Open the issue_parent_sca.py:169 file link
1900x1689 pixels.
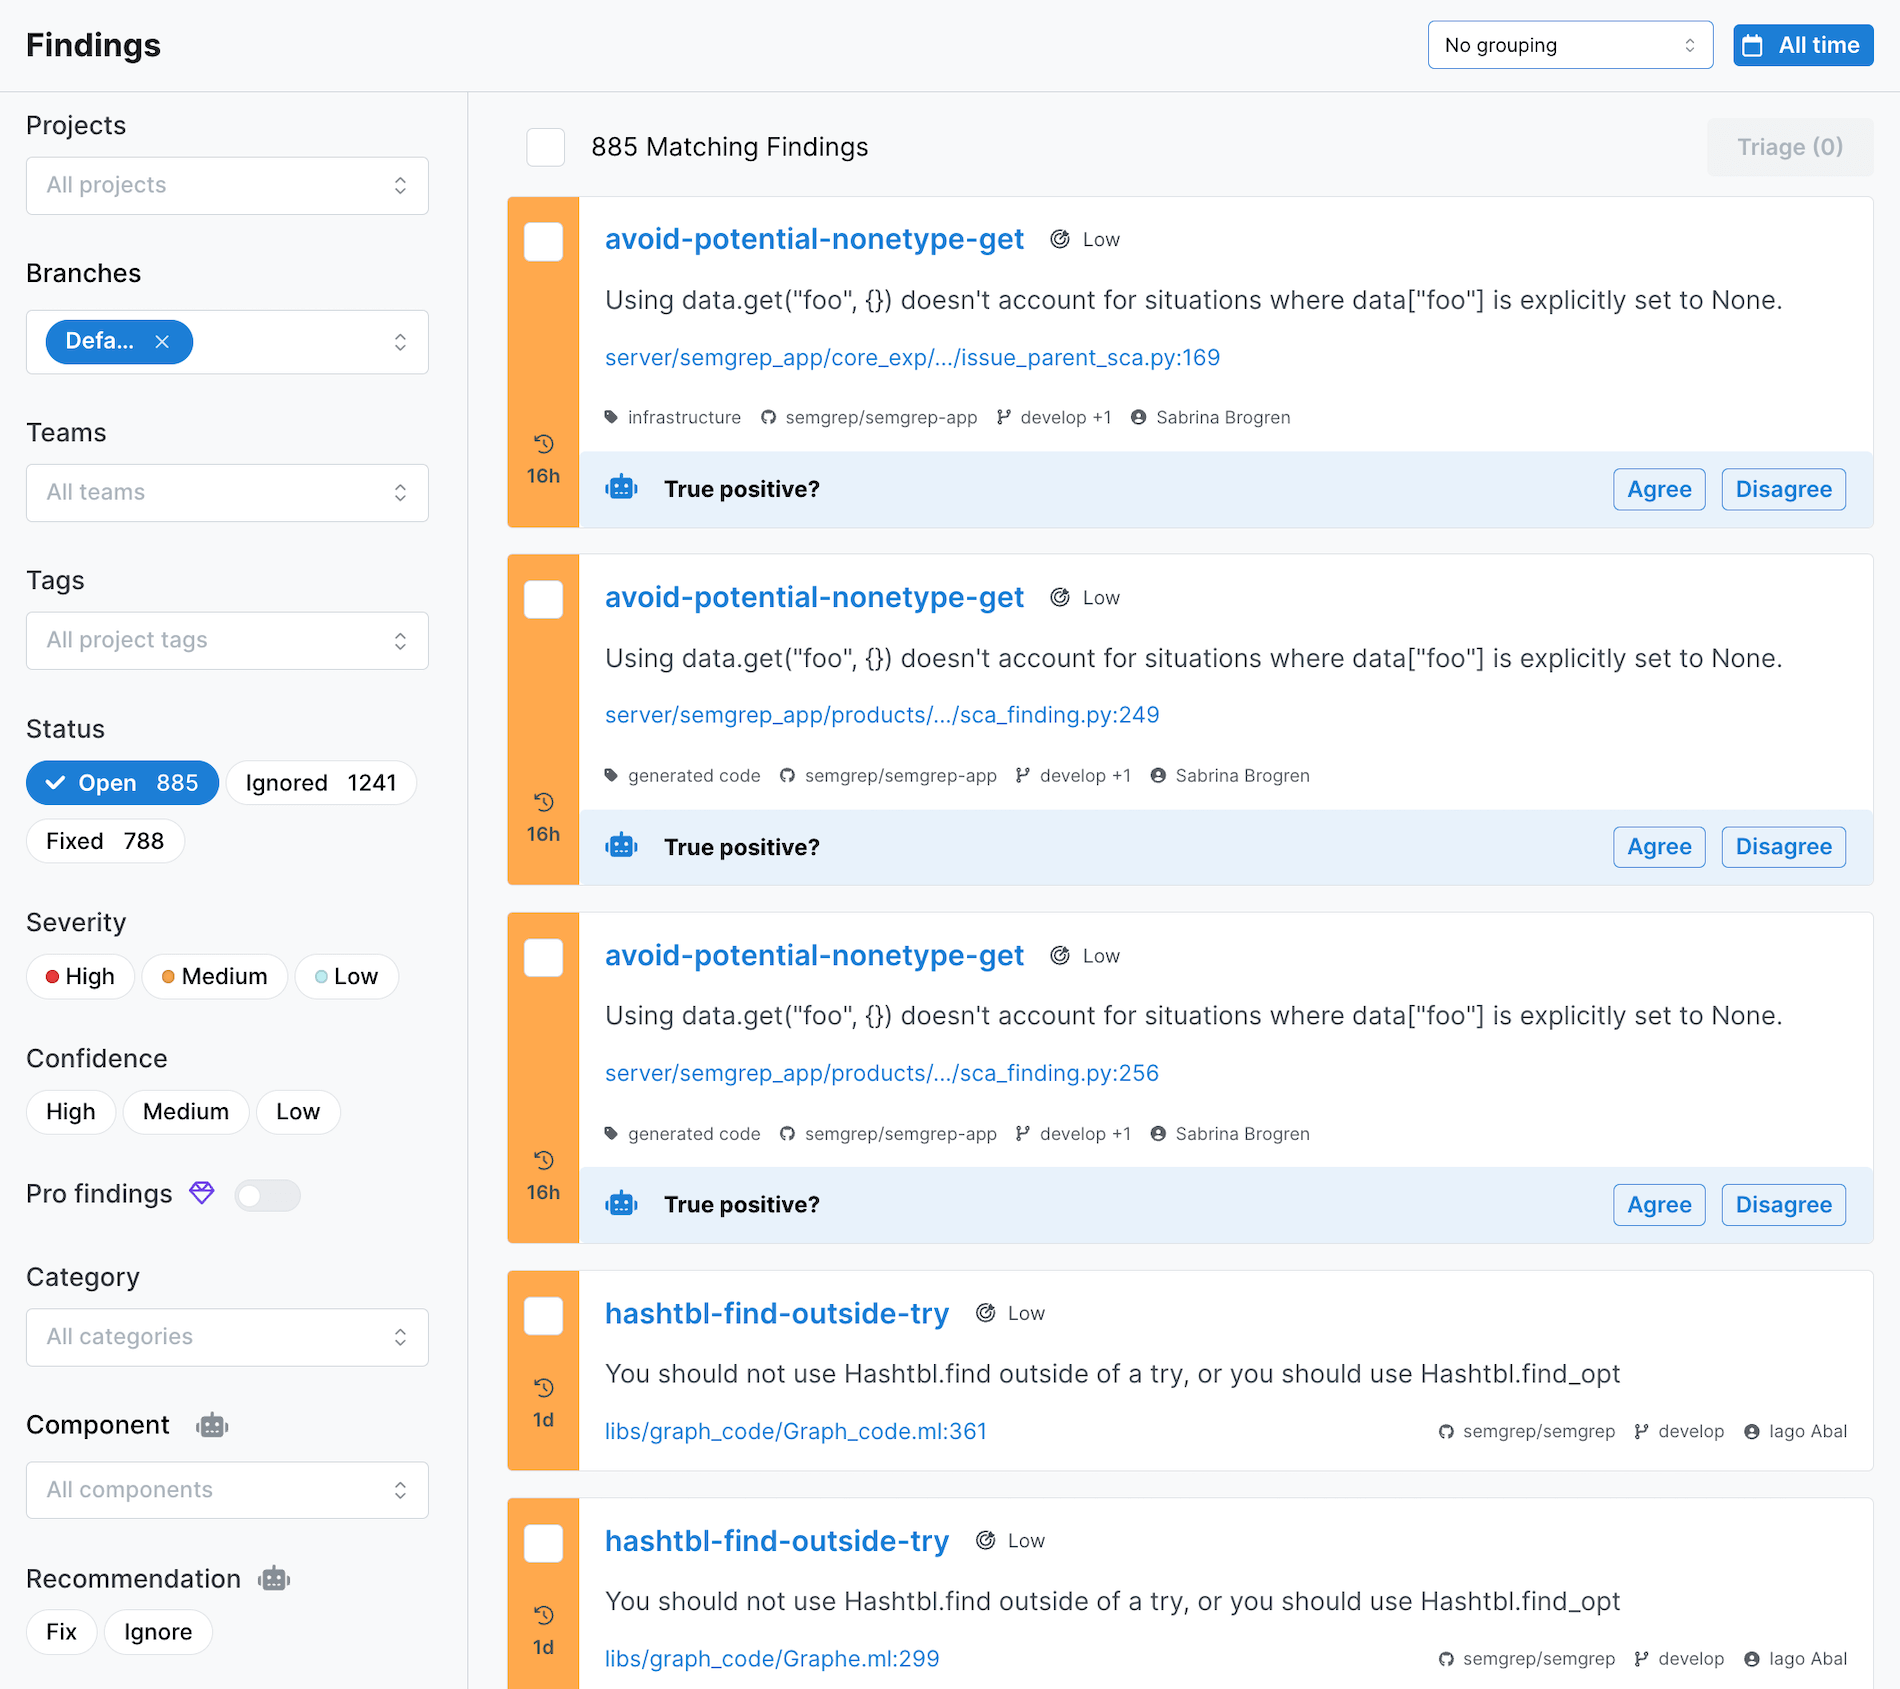912,358
